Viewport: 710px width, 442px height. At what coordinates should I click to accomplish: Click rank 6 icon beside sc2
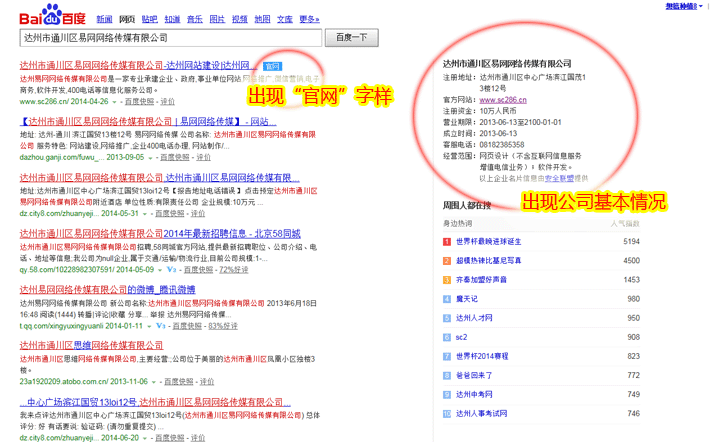coord(446,337)
